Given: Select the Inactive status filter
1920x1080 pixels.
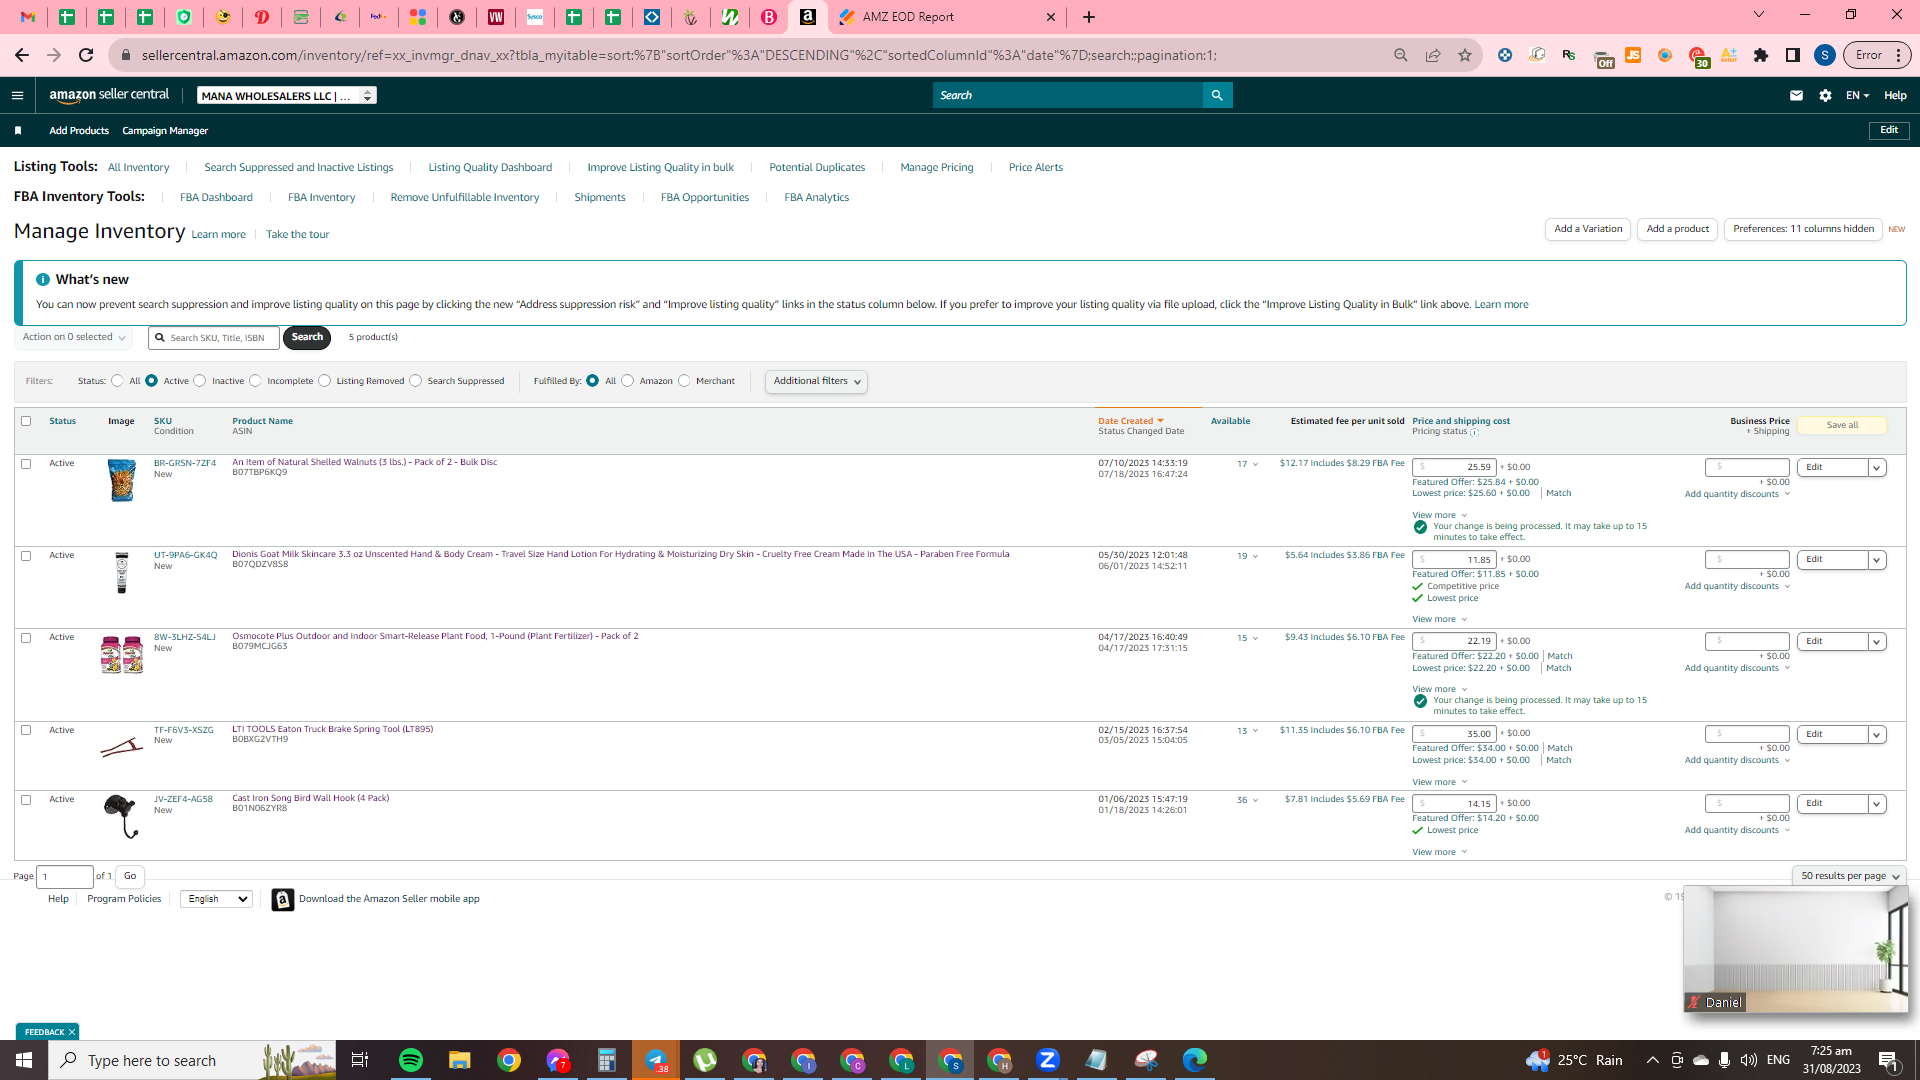Looking at the screenshot, I should (x=200, y=381).
